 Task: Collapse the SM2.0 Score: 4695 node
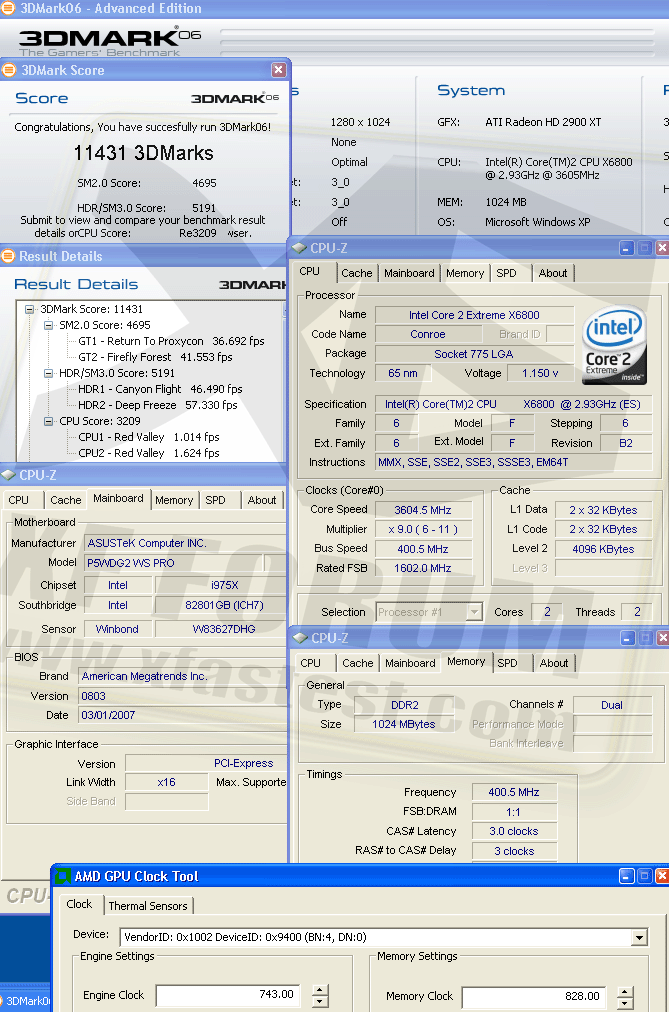point(48,325)
